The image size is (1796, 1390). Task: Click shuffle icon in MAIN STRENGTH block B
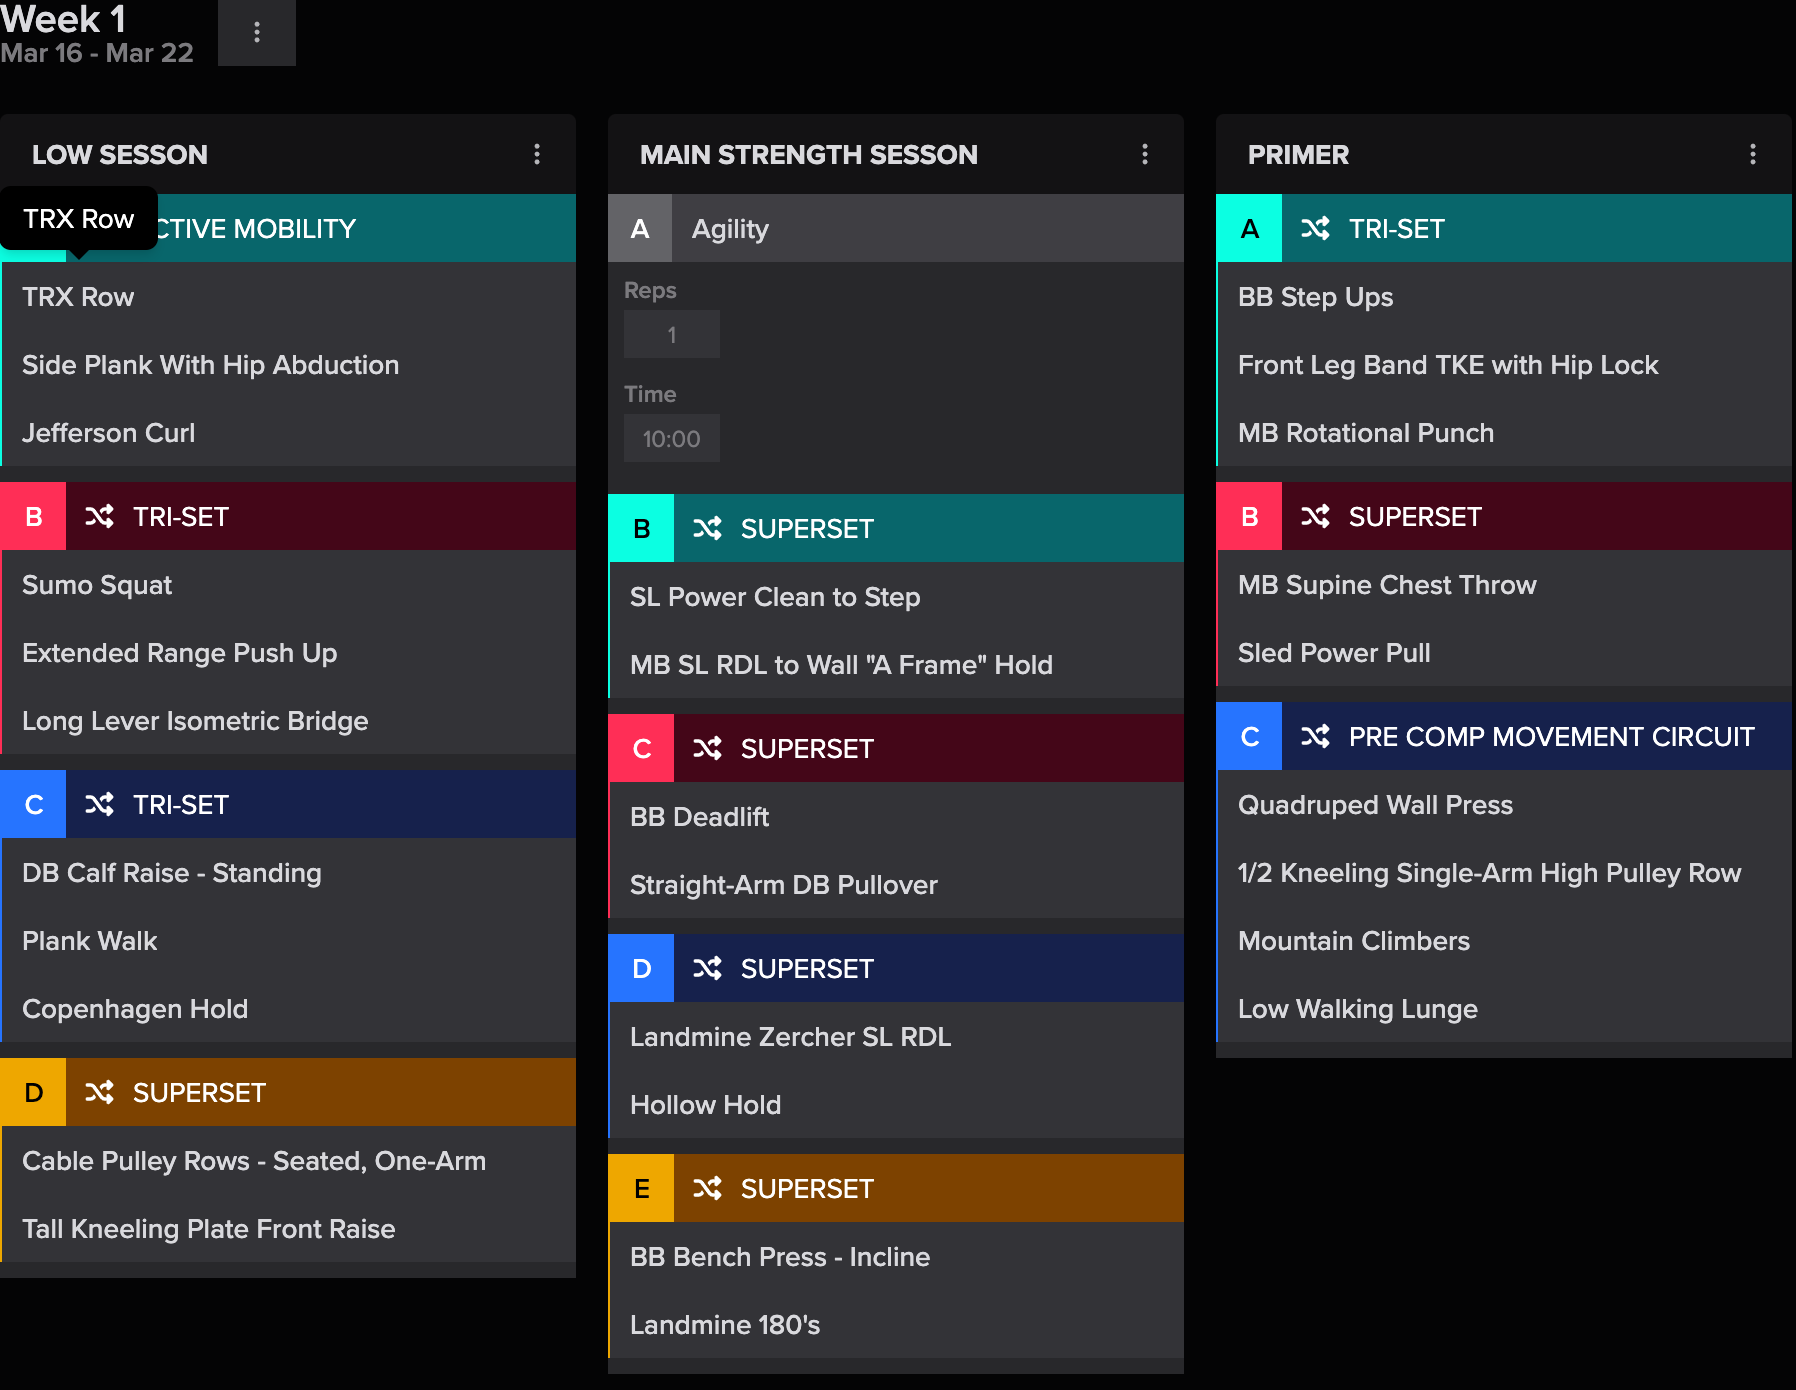click(x=707, y=528)
